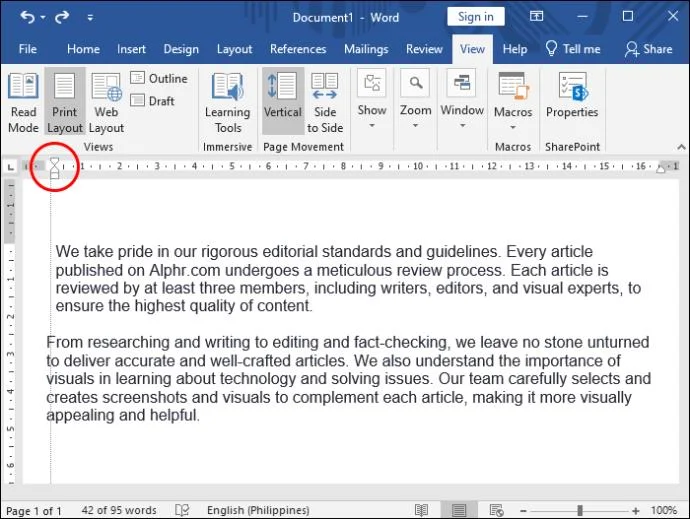This screenshot has height=519, width=690.
Task: Click the Undo arrow in title bar
Action: click(x=27, y=17)
